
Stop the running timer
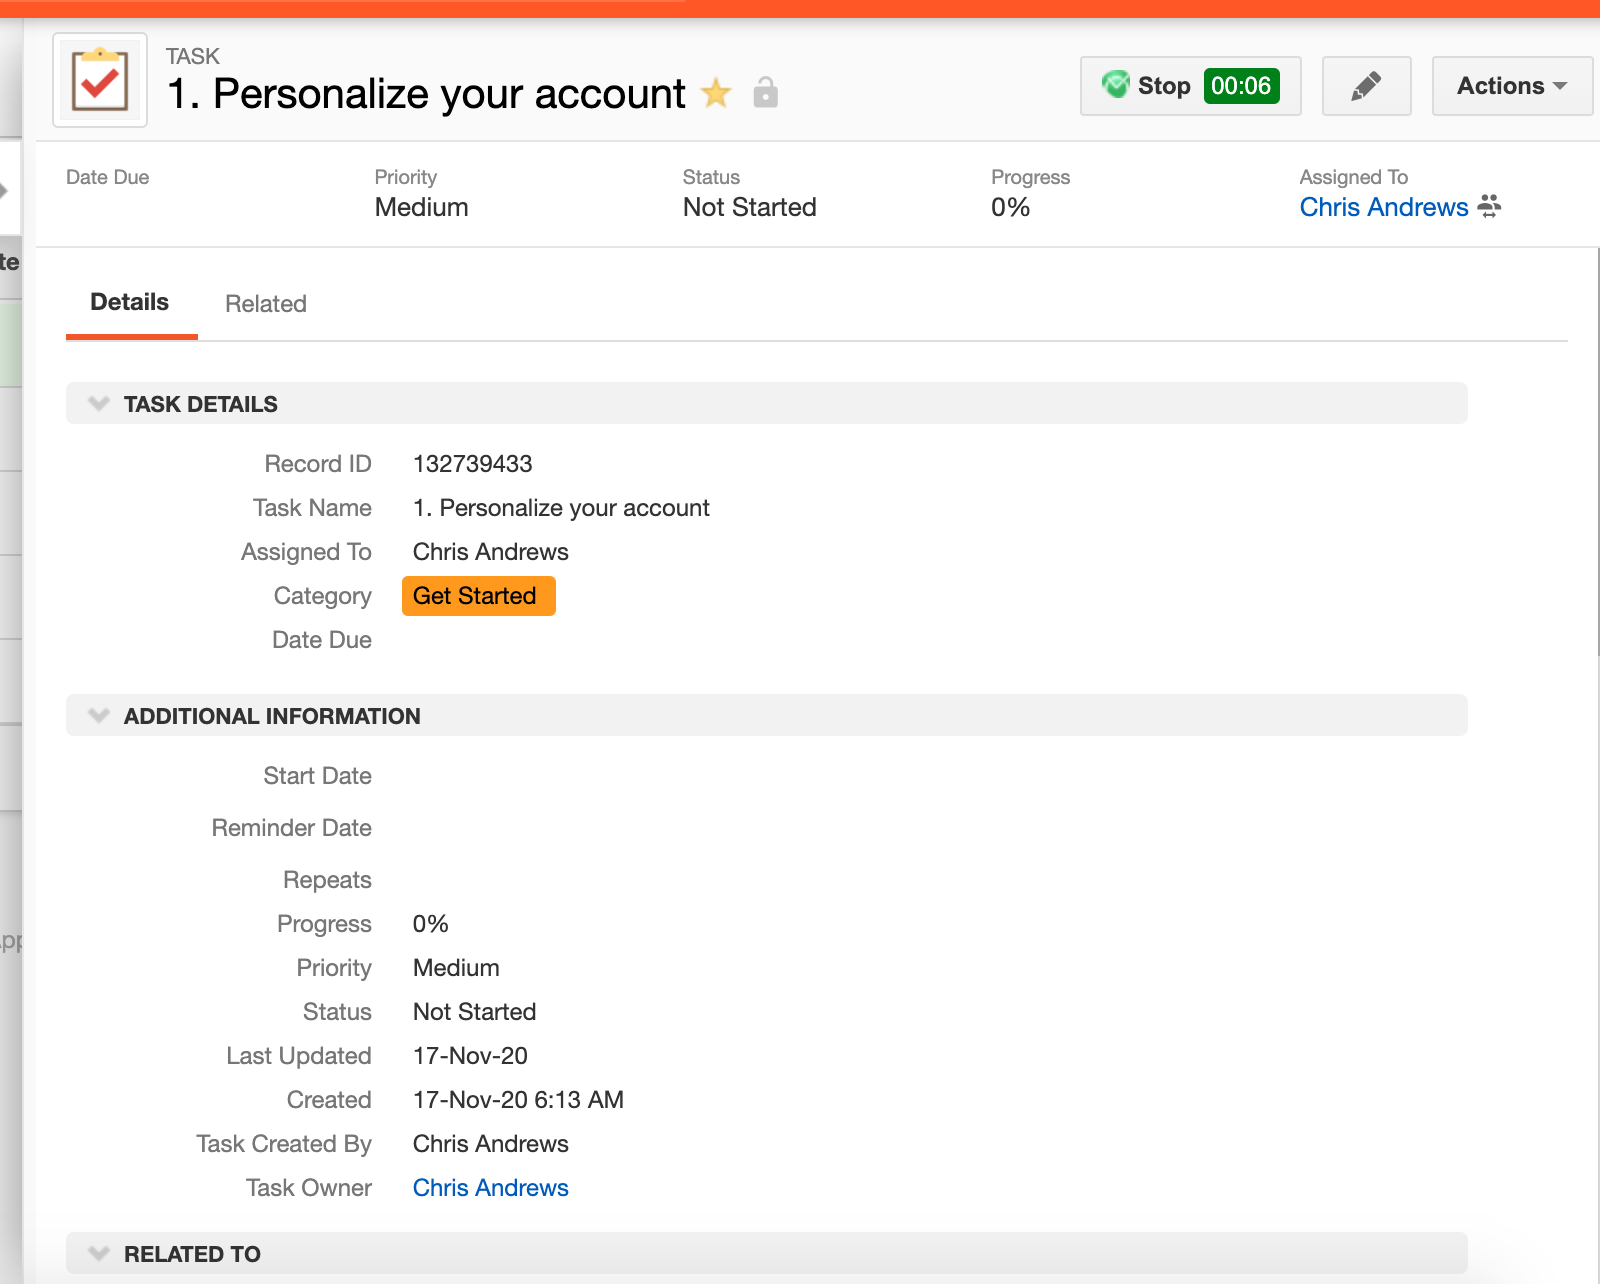1190,86
